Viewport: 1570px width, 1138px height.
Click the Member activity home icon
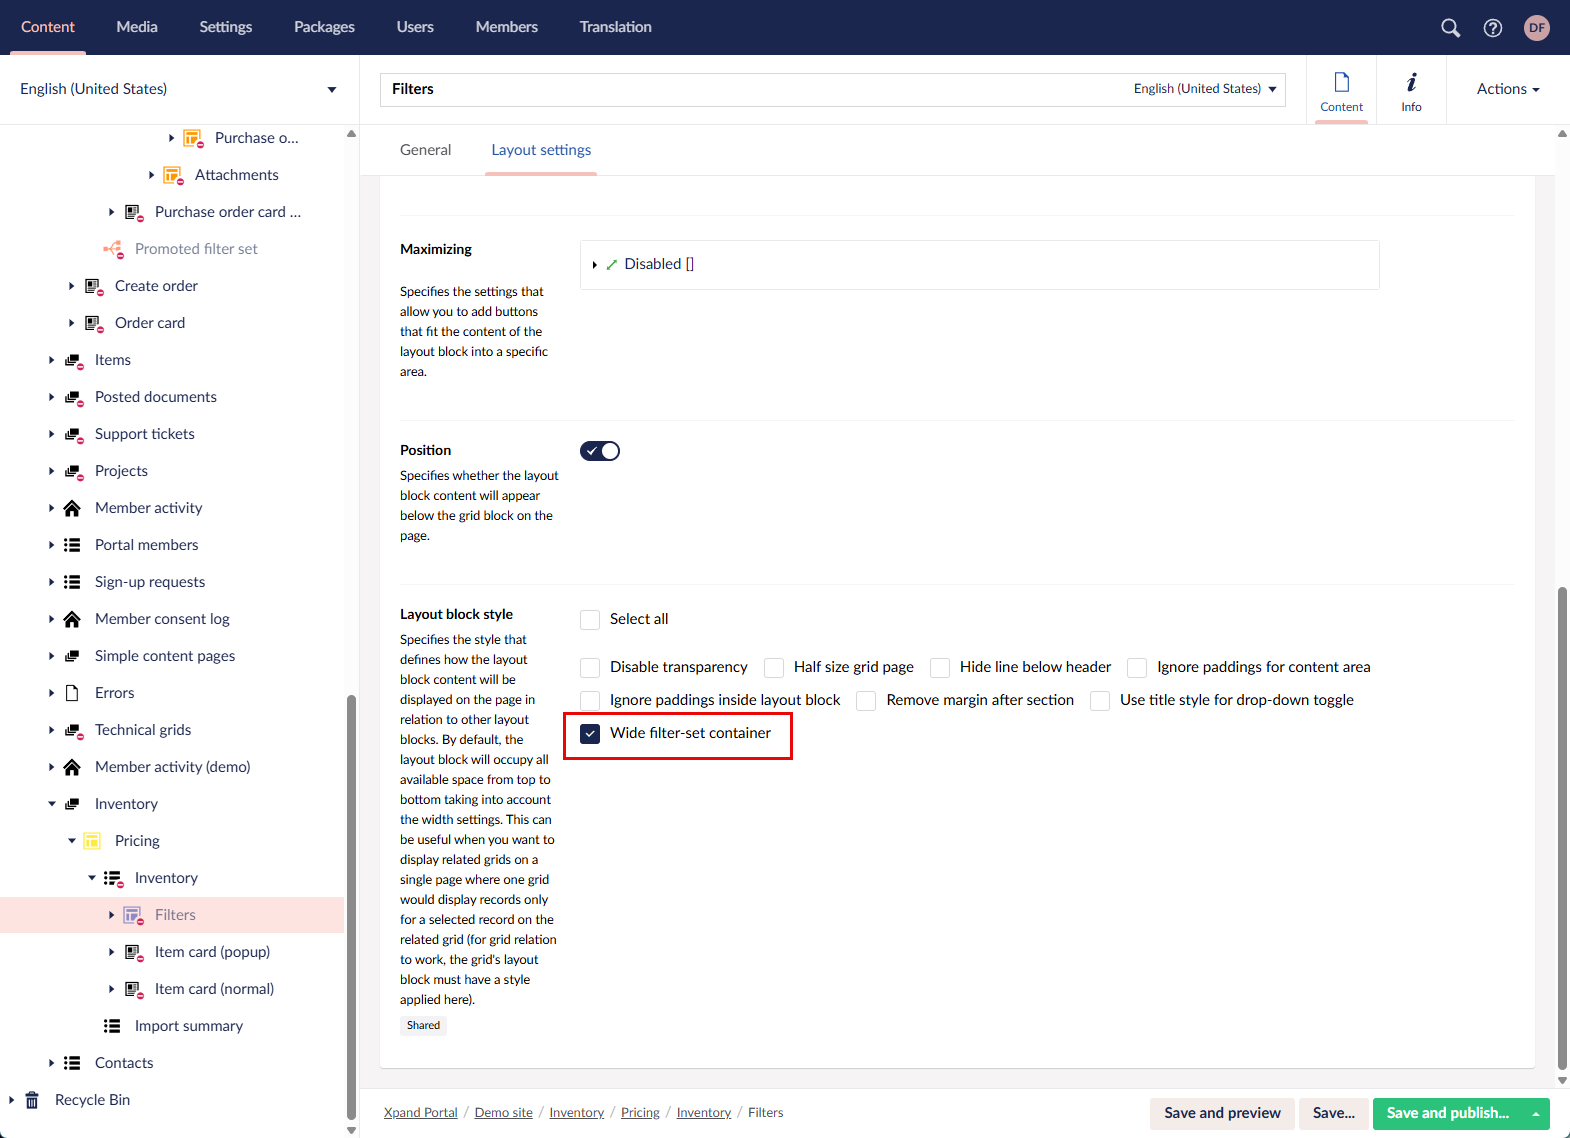[x=72, y=508]
